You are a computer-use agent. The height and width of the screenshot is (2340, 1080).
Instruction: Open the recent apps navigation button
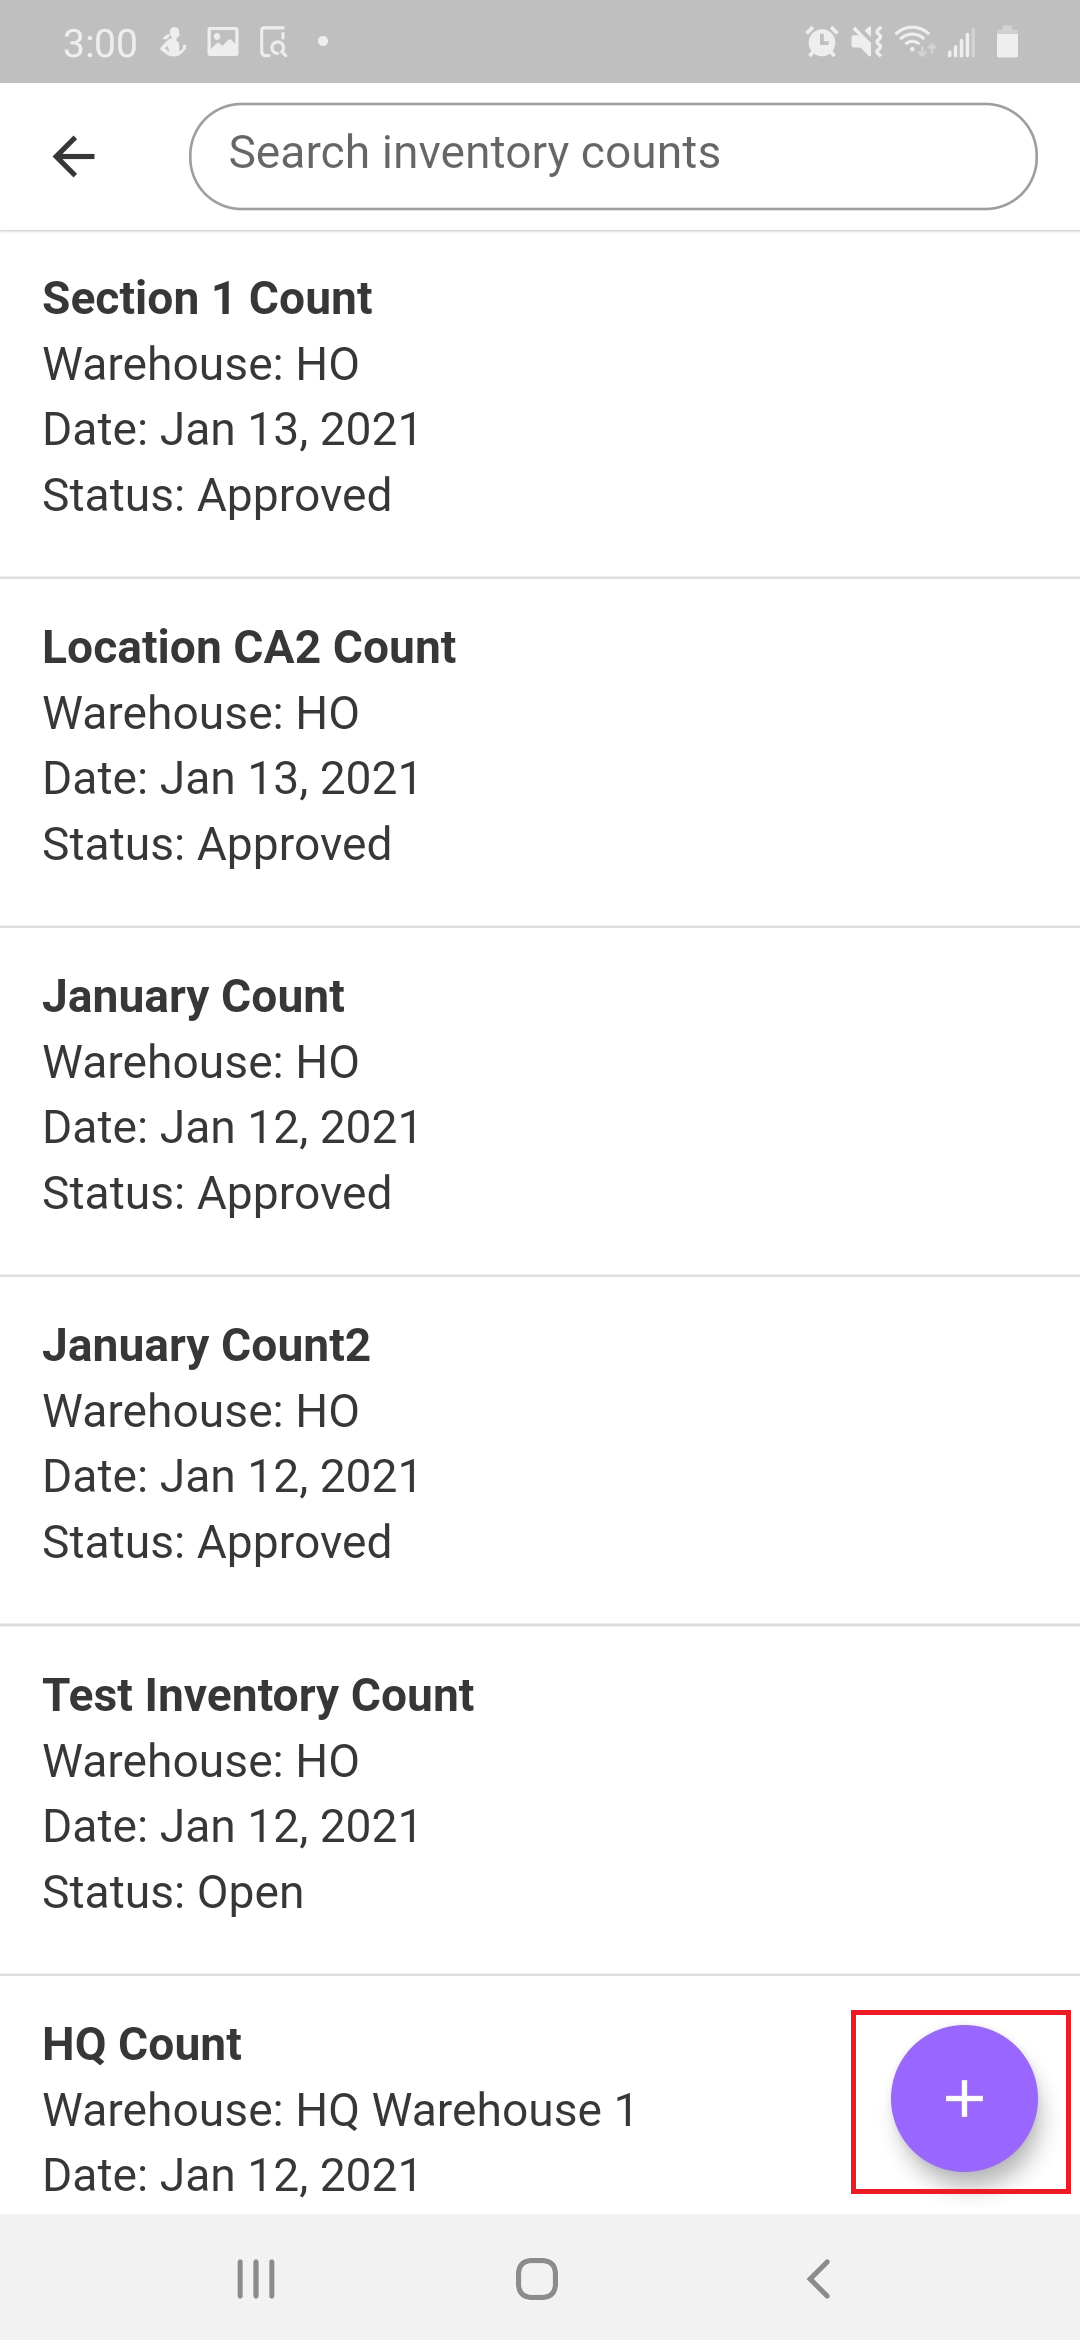pos(256,2279)
